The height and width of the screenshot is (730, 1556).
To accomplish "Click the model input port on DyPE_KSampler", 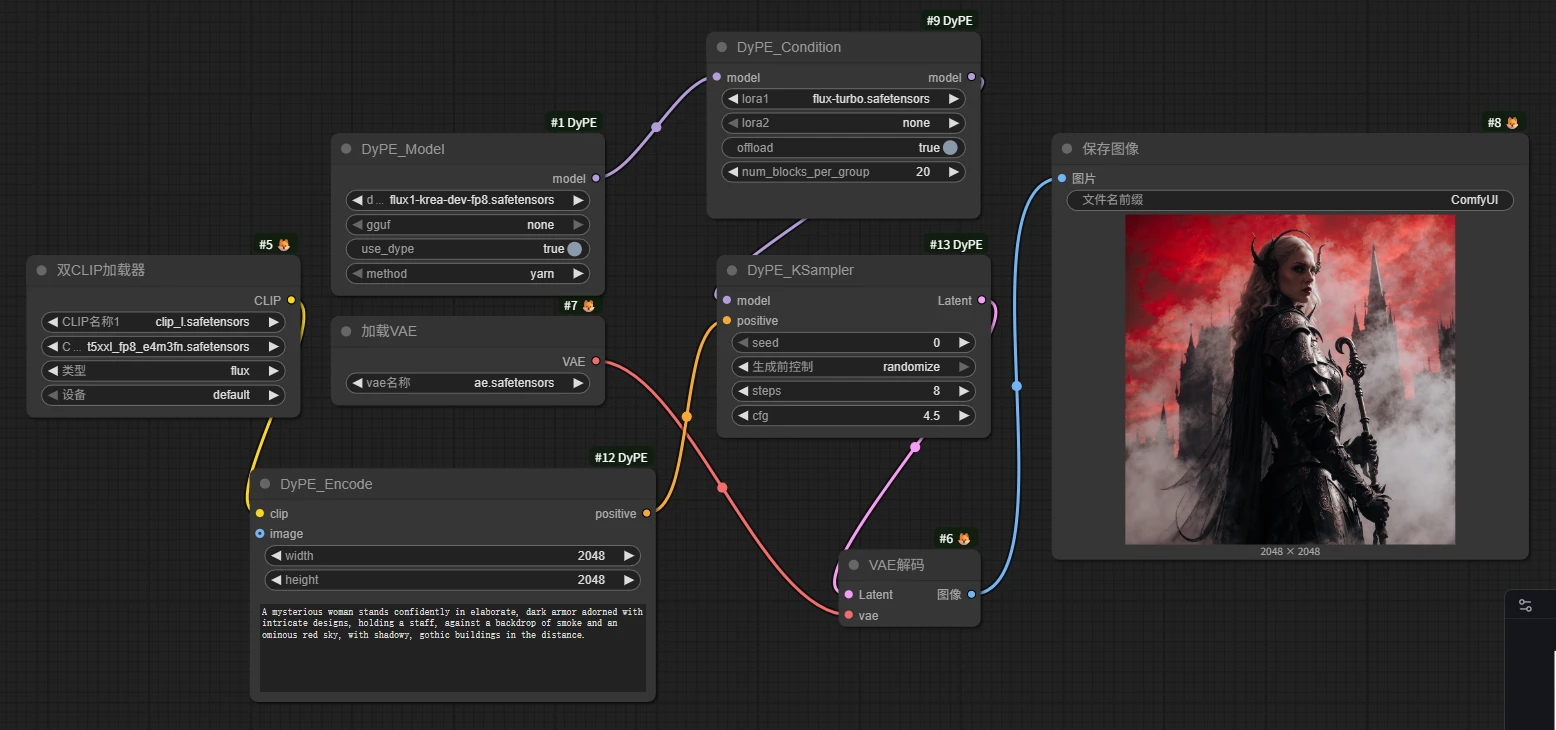I will tap(727, 300).
